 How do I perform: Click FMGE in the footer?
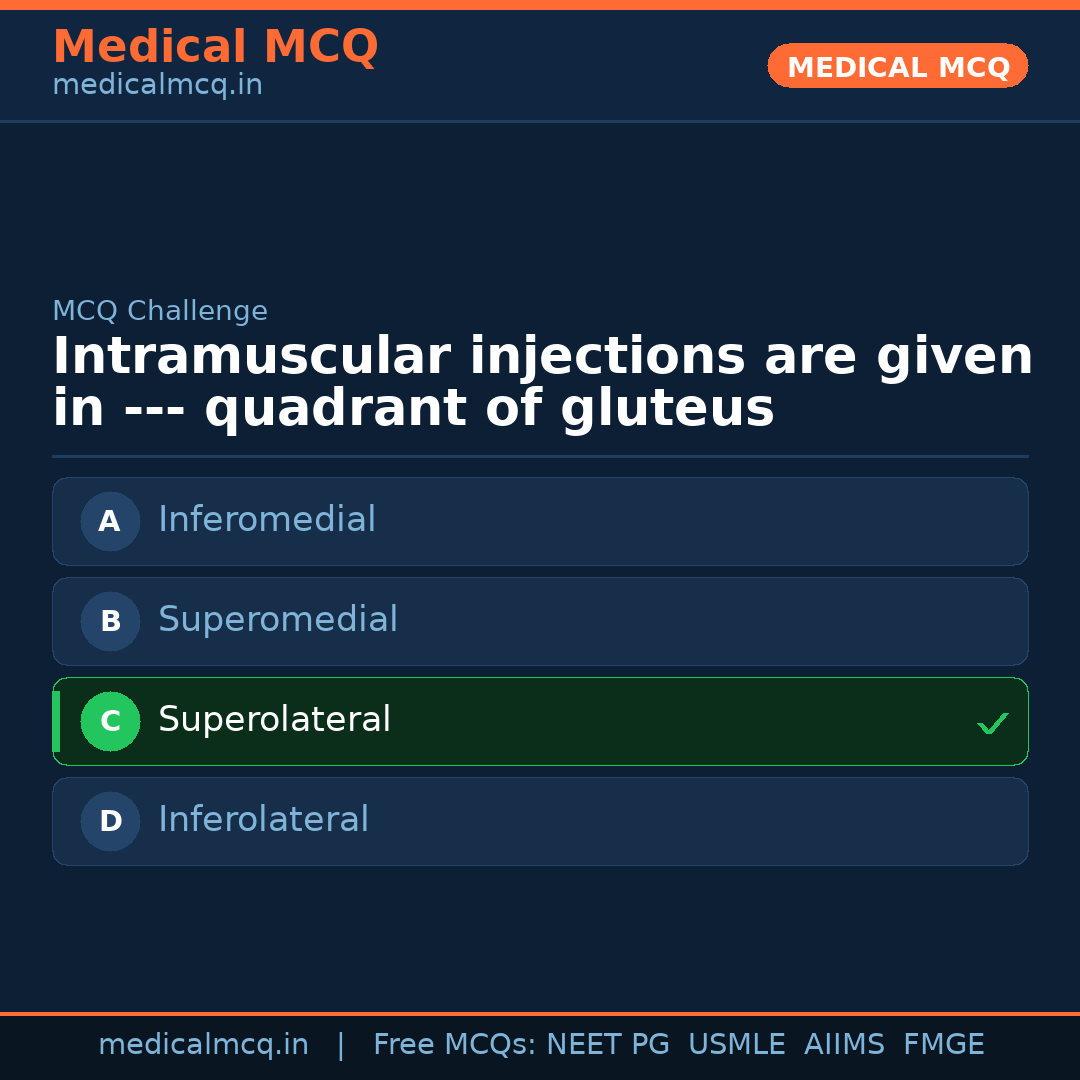[943, 1045]
